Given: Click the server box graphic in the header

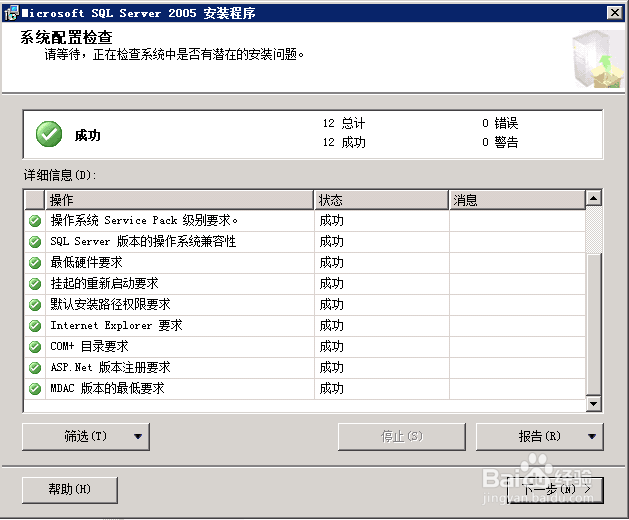Looking at the screenshot, I should tap(598, 59).
